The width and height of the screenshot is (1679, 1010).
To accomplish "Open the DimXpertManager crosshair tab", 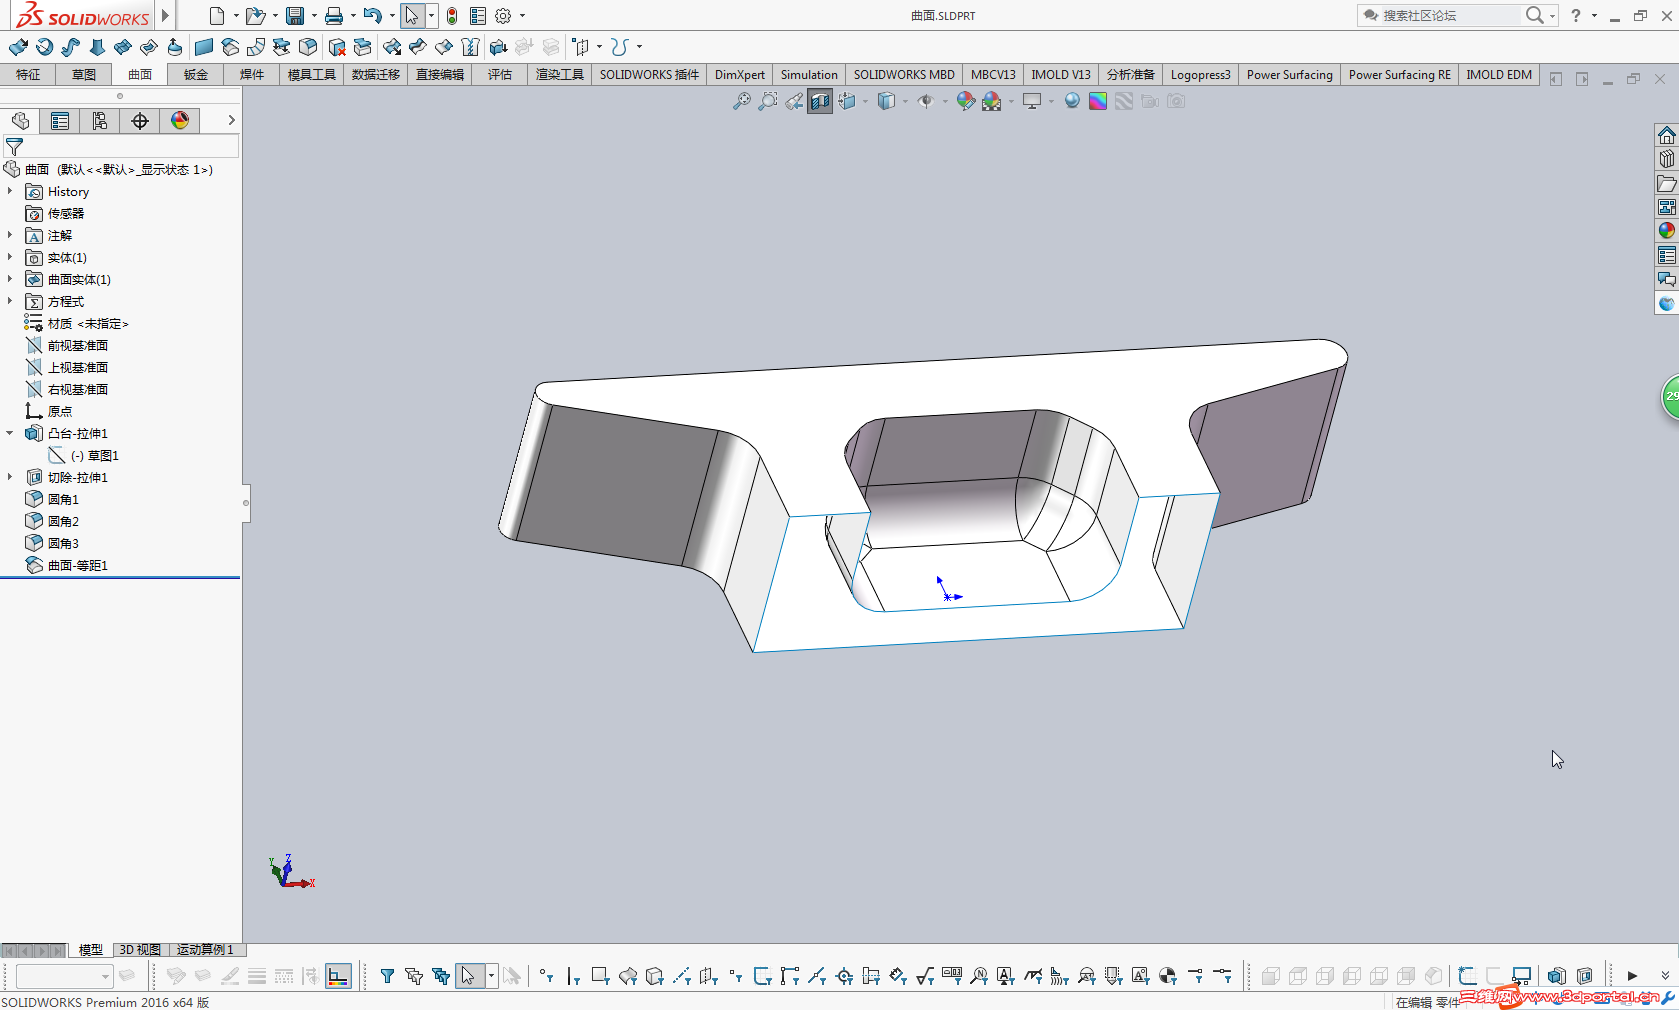I will point(140,121).
